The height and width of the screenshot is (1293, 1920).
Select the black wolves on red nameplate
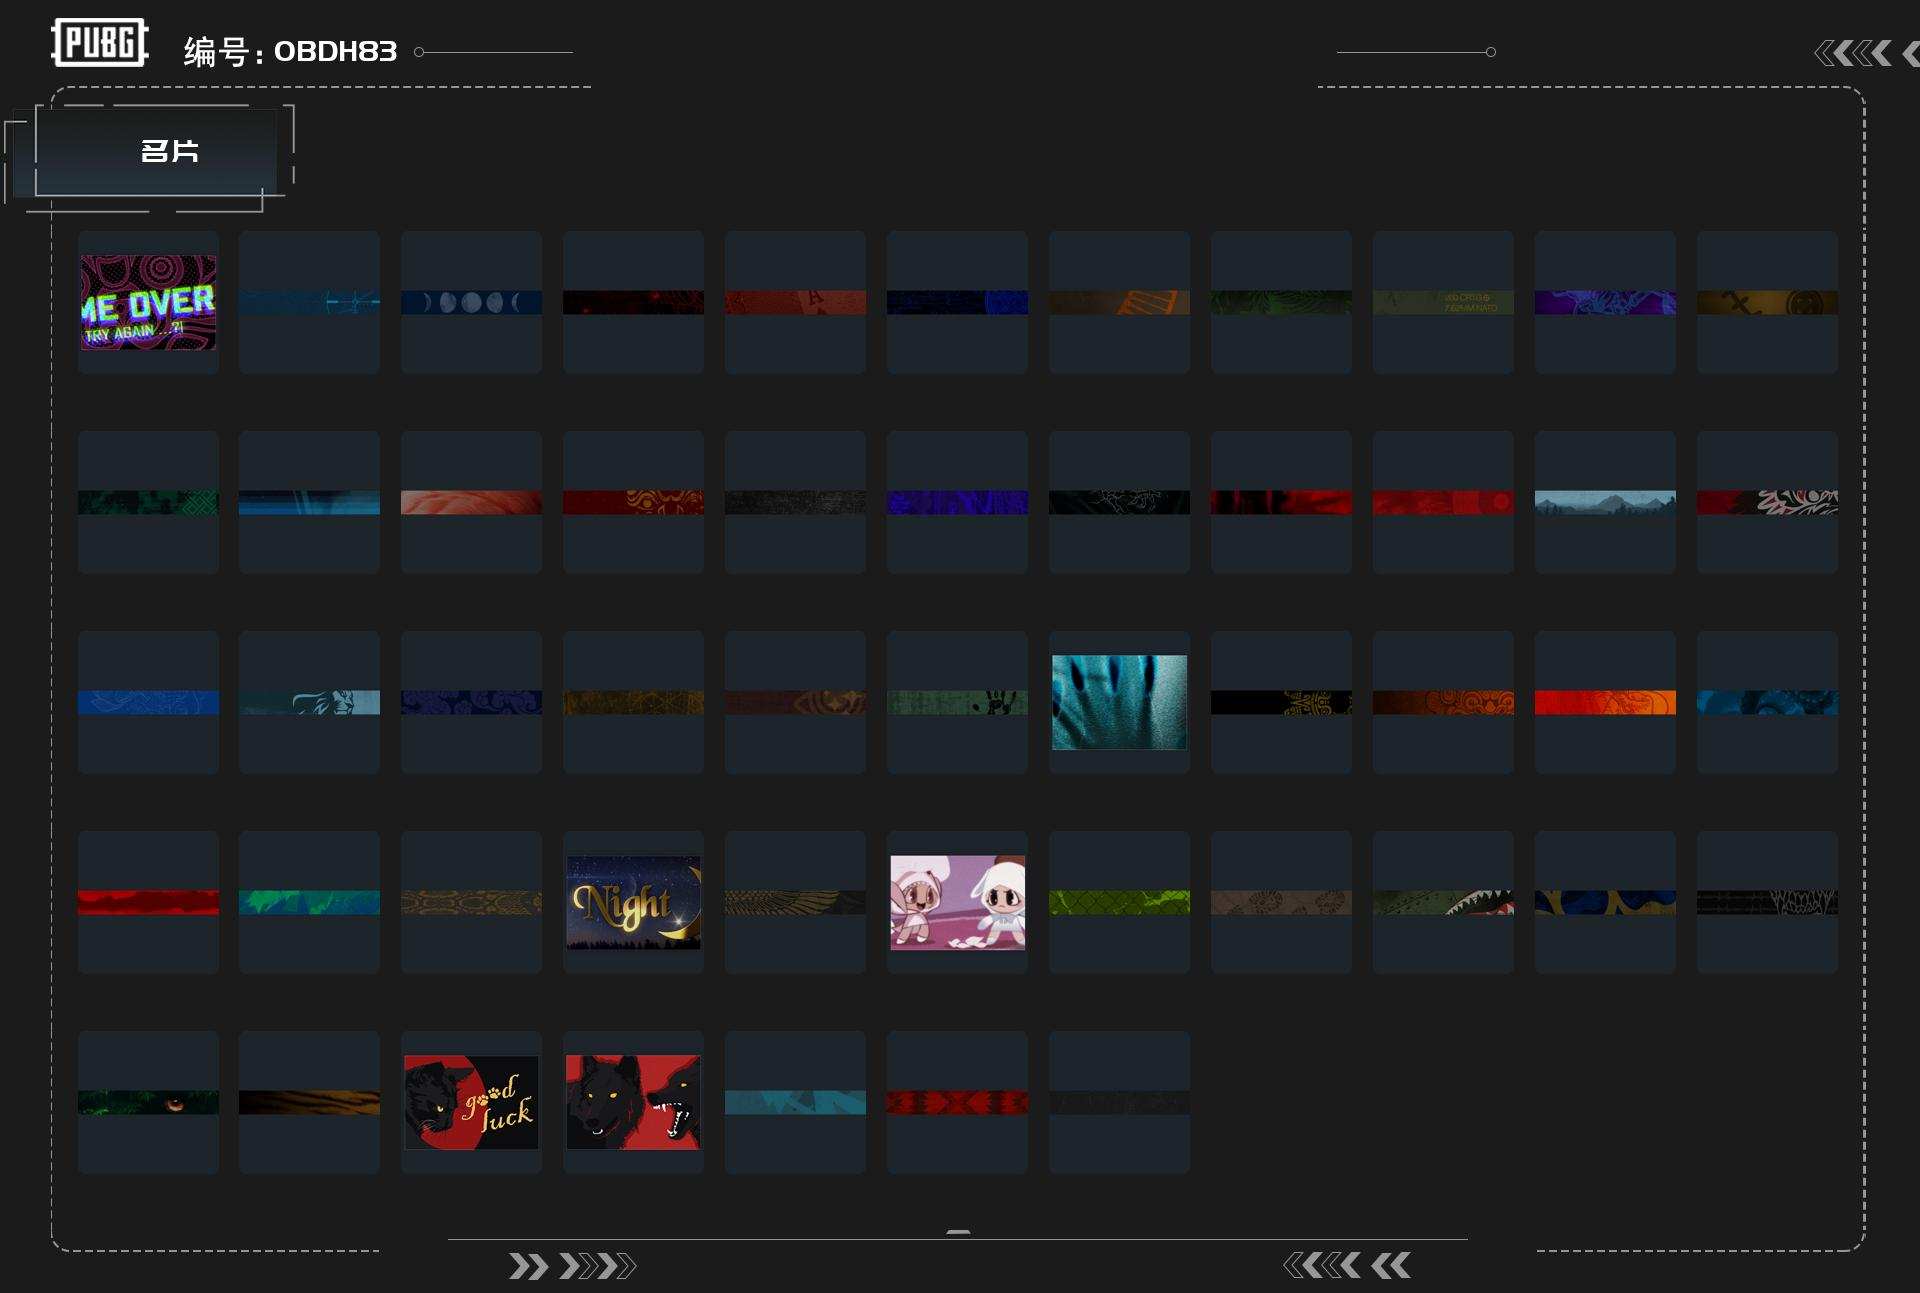coord(633,1102)
